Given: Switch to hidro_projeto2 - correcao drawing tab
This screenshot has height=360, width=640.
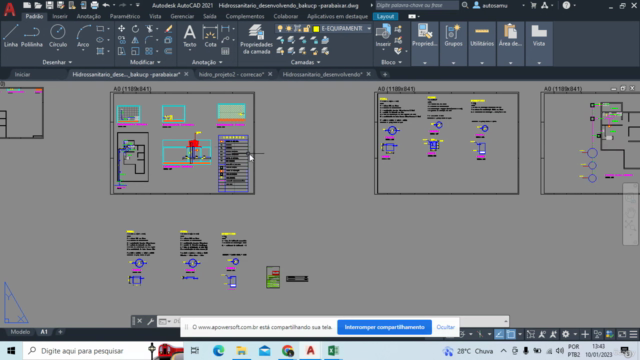Looking at the screenshot, I should [x=231, y=74].
